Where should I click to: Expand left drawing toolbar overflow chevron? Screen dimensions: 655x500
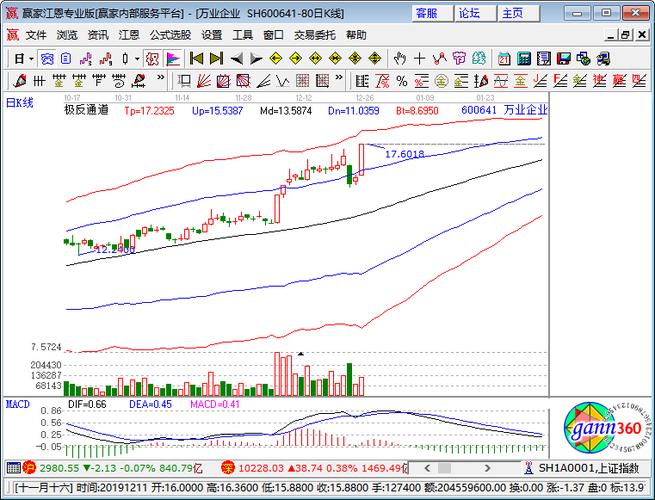pos(160,78)
